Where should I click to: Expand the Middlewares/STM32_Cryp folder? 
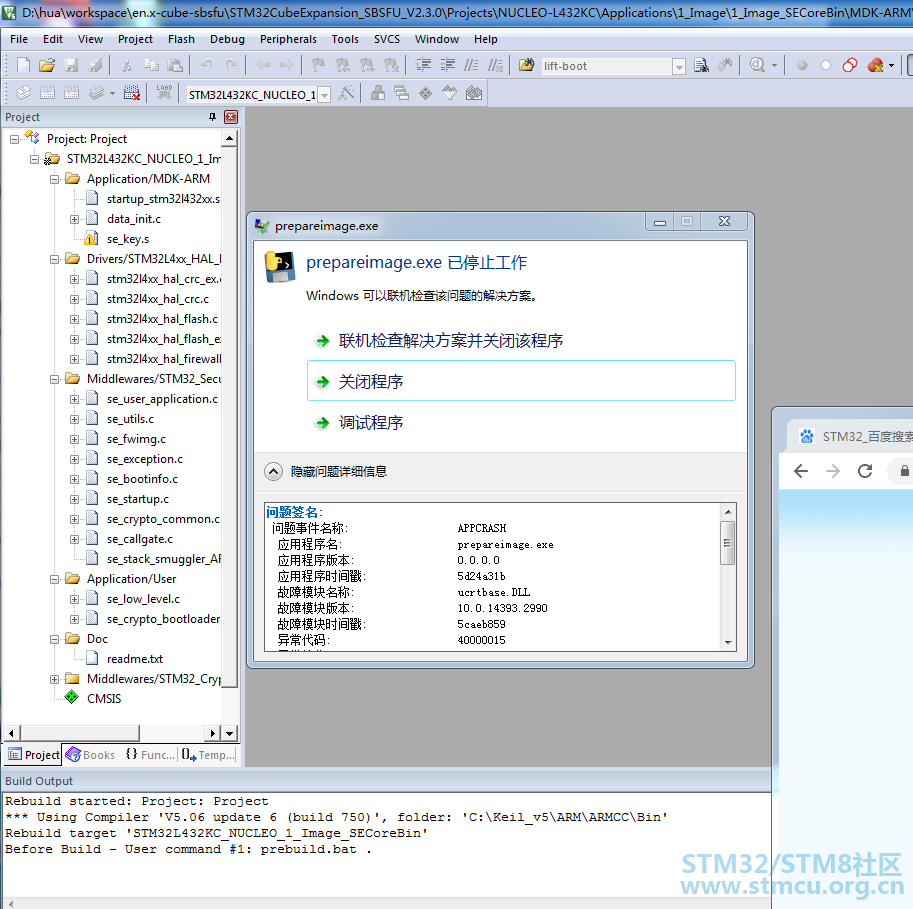[x=54, y=680]
